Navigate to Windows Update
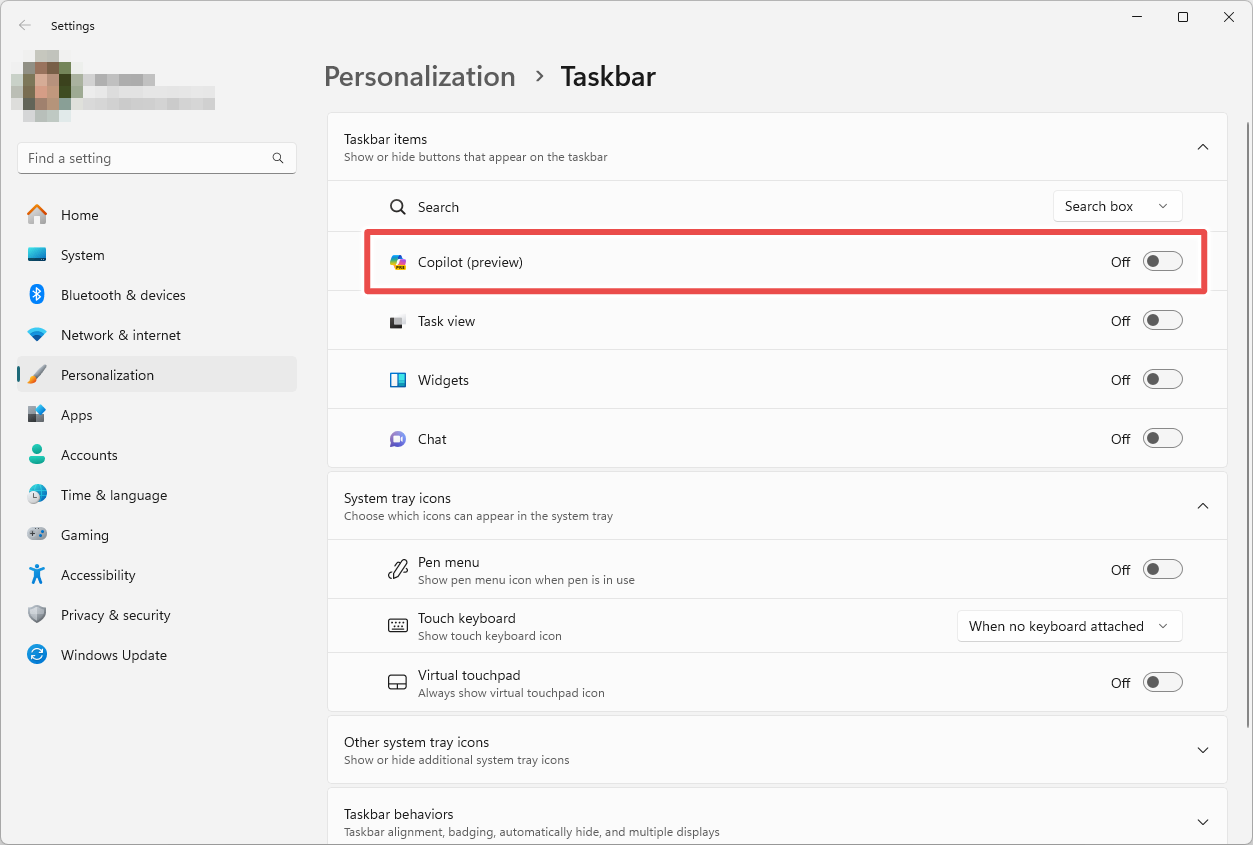The height and width of the screenshot is (845, 1253). click(x=157, y=655)
